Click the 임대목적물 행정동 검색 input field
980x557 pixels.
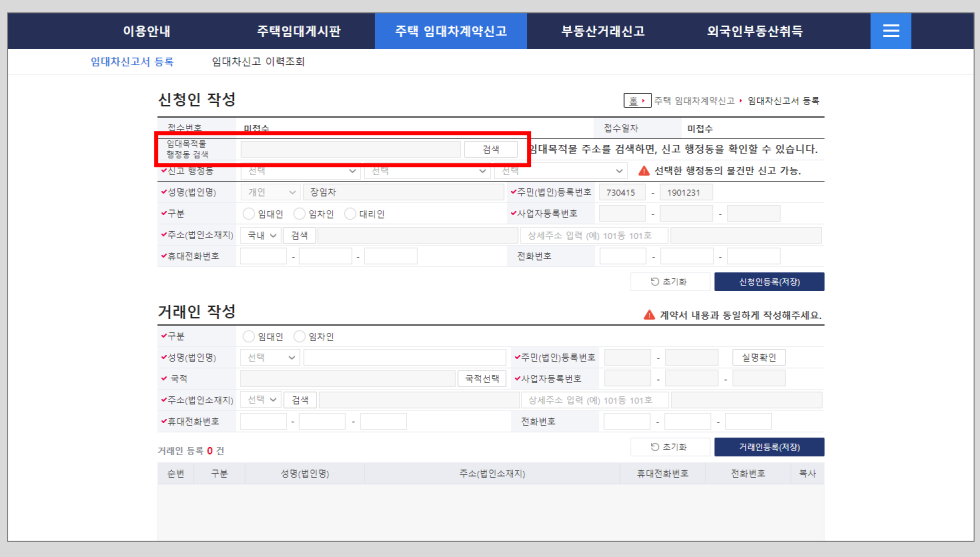point(351,149)
